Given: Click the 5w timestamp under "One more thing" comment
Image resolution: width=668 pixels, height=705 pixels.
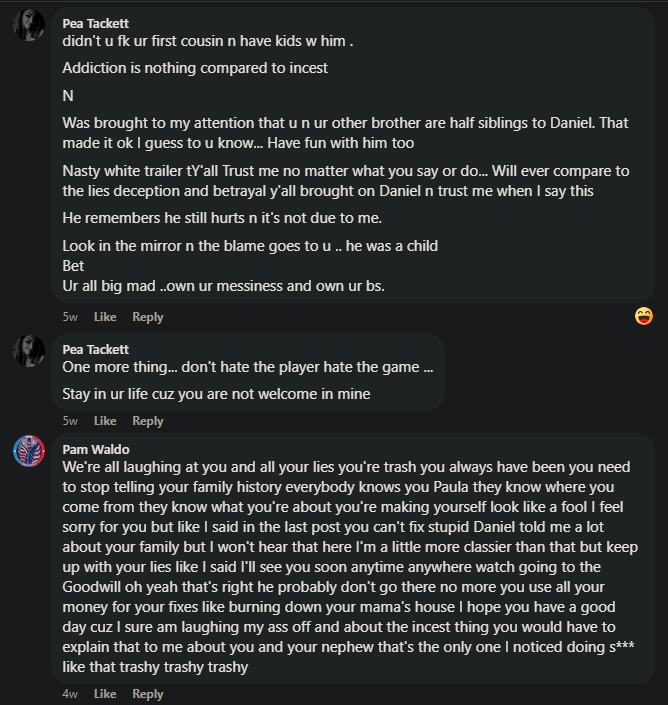Looking at the screenshot, I should pyautogui.click(x=70, y=421).
